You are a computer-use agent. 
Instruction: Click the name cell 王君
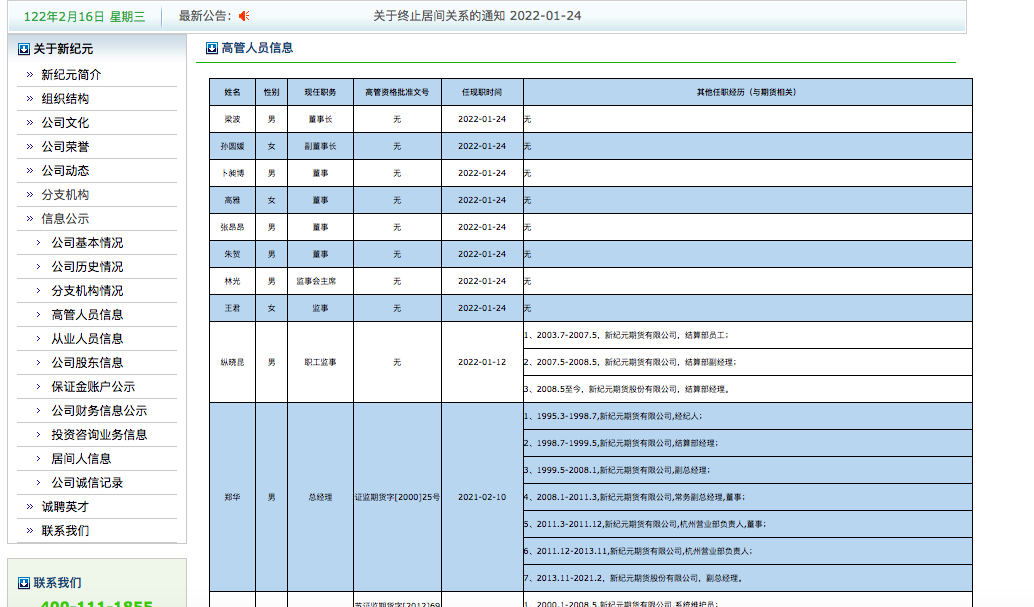pyautogui.click(x=232, y=309)
